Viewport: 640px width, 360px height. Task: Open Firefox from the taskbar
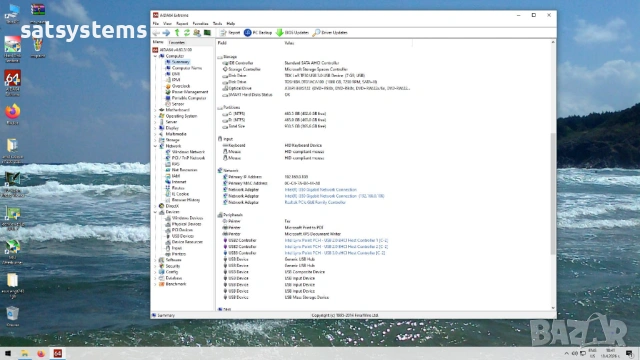pos(41,353)
